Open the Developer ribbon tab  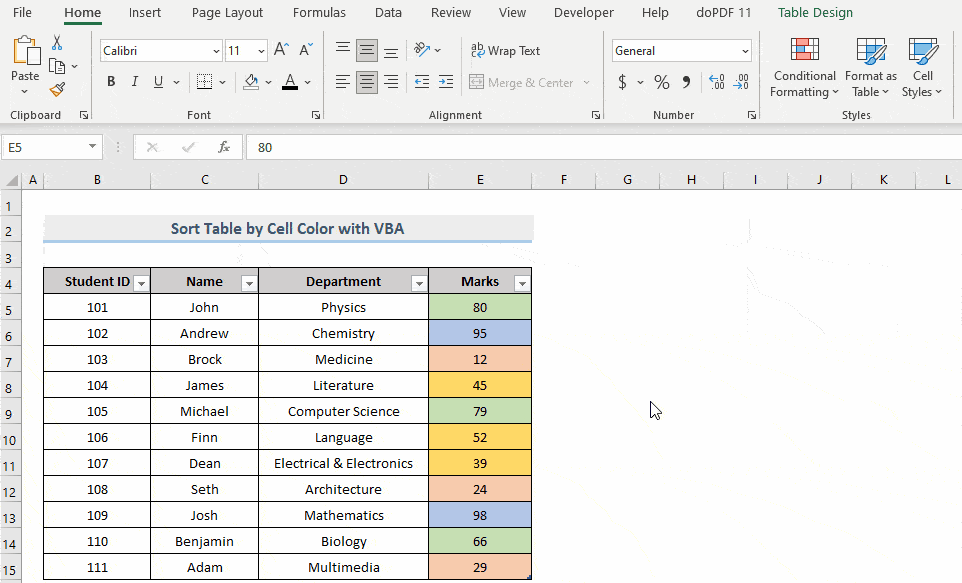point(583,13)
